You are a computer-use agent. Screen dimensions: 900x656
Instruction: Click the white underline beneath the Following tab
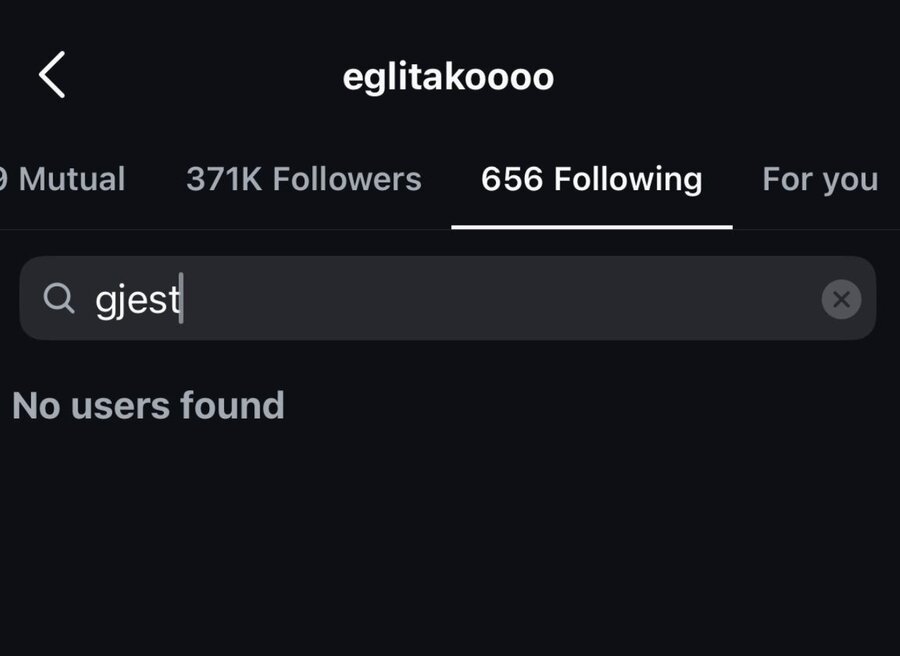[591, 227]
